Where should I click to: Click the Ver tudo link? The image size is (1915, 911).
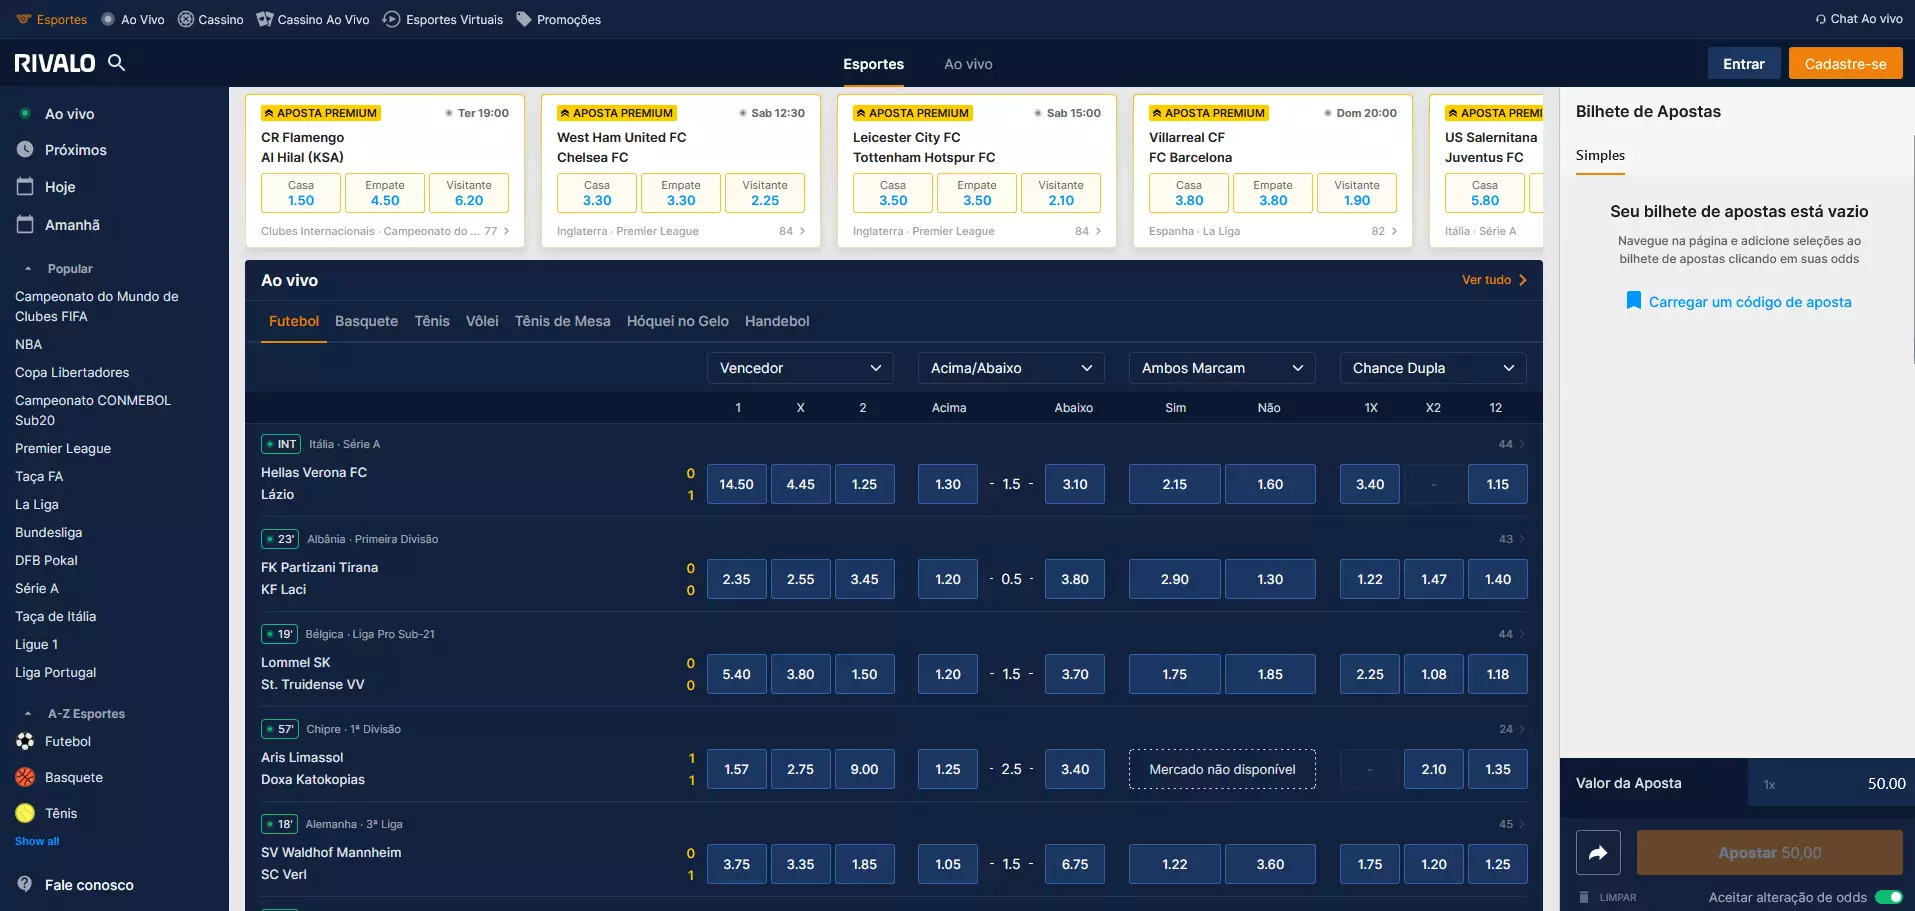[1494, 280]
